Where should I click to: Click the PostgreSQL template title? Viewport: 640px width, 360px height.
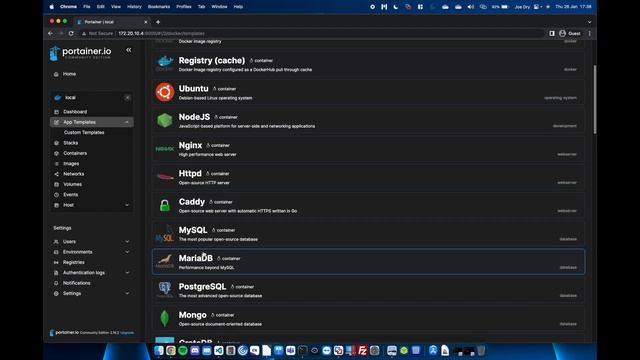202,287
